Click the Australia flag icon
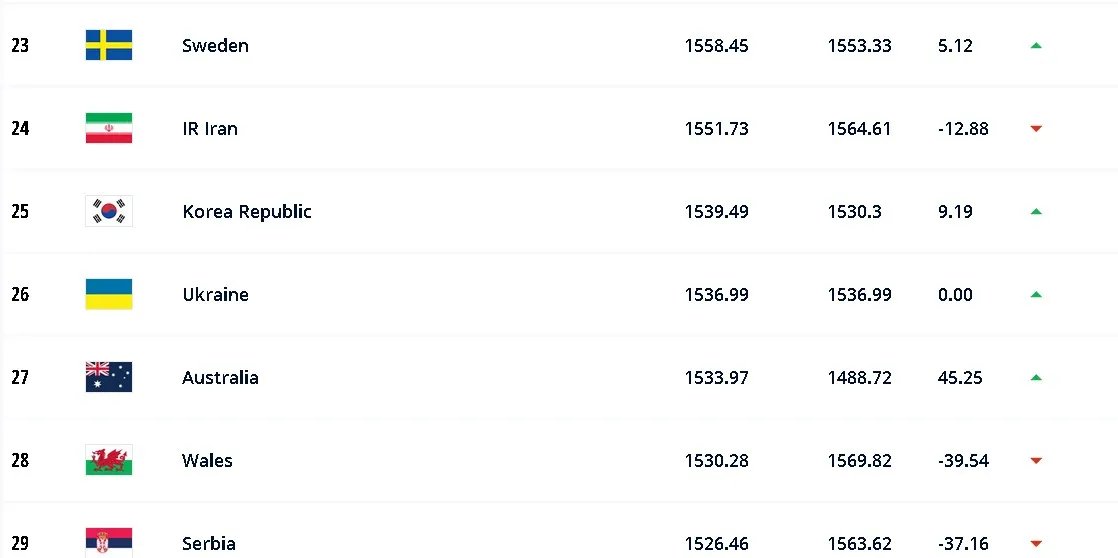Image resolution: width=1118 pixels, height=558 pixels. click(108, 377)
